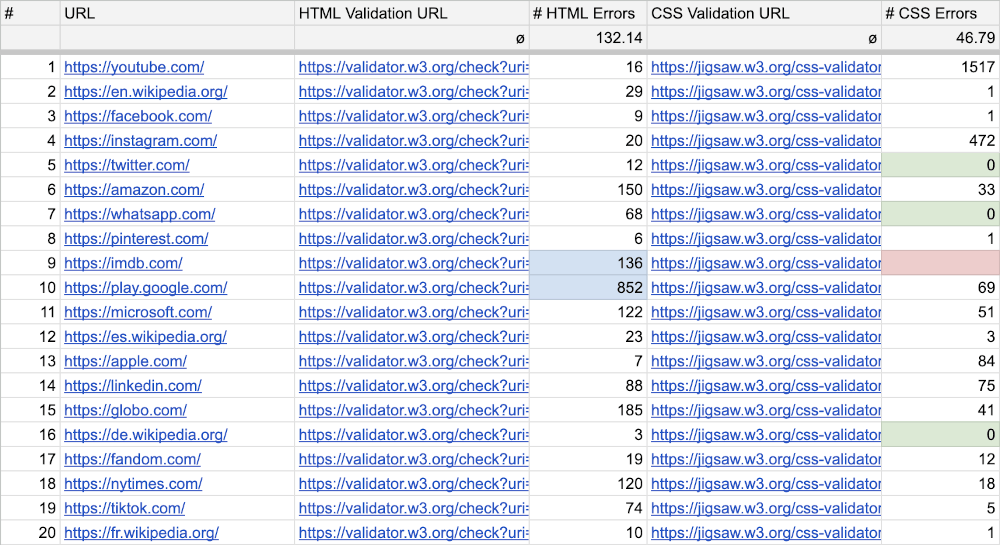This screenshot has width=1000, height=545.
Task: Select the CSS errors cell 84
Action: coord(941,361)
